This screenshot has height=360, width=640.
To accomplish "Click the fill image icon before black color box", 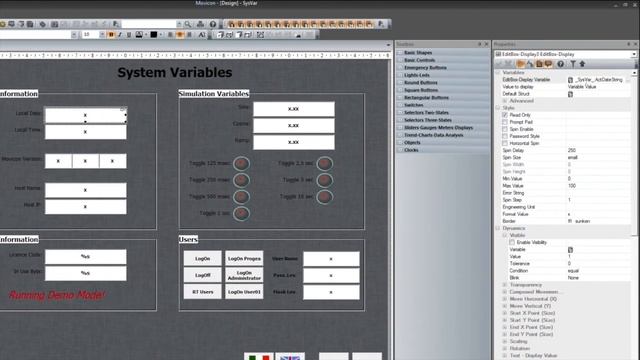I will pyautogui.click(x=139, y=35).
